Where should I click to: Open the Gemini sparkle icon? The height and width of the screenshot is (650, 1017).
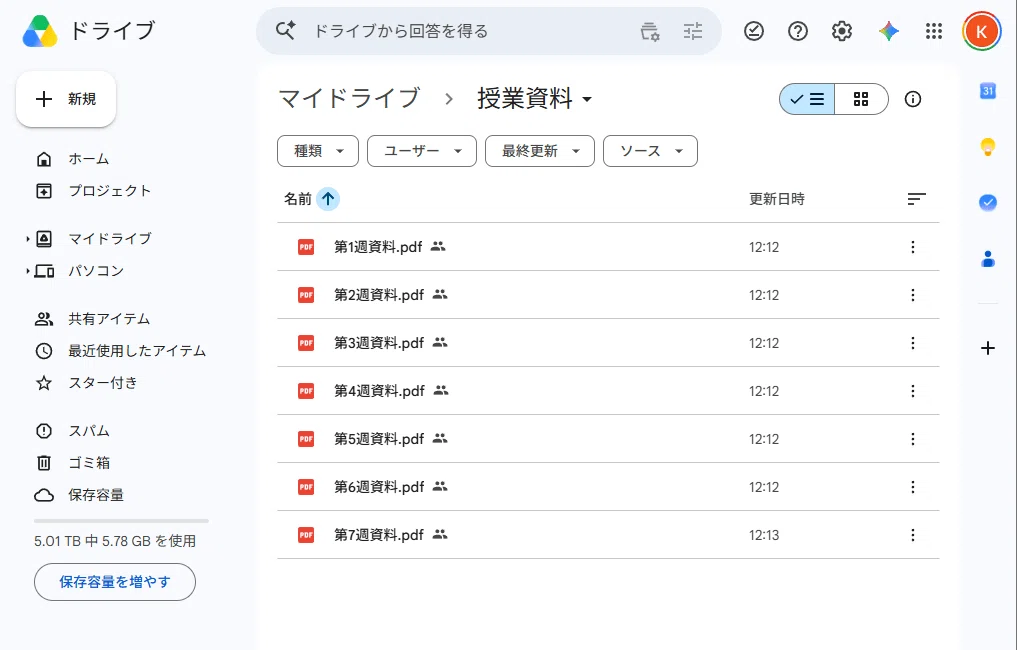[x=889, y=31]
